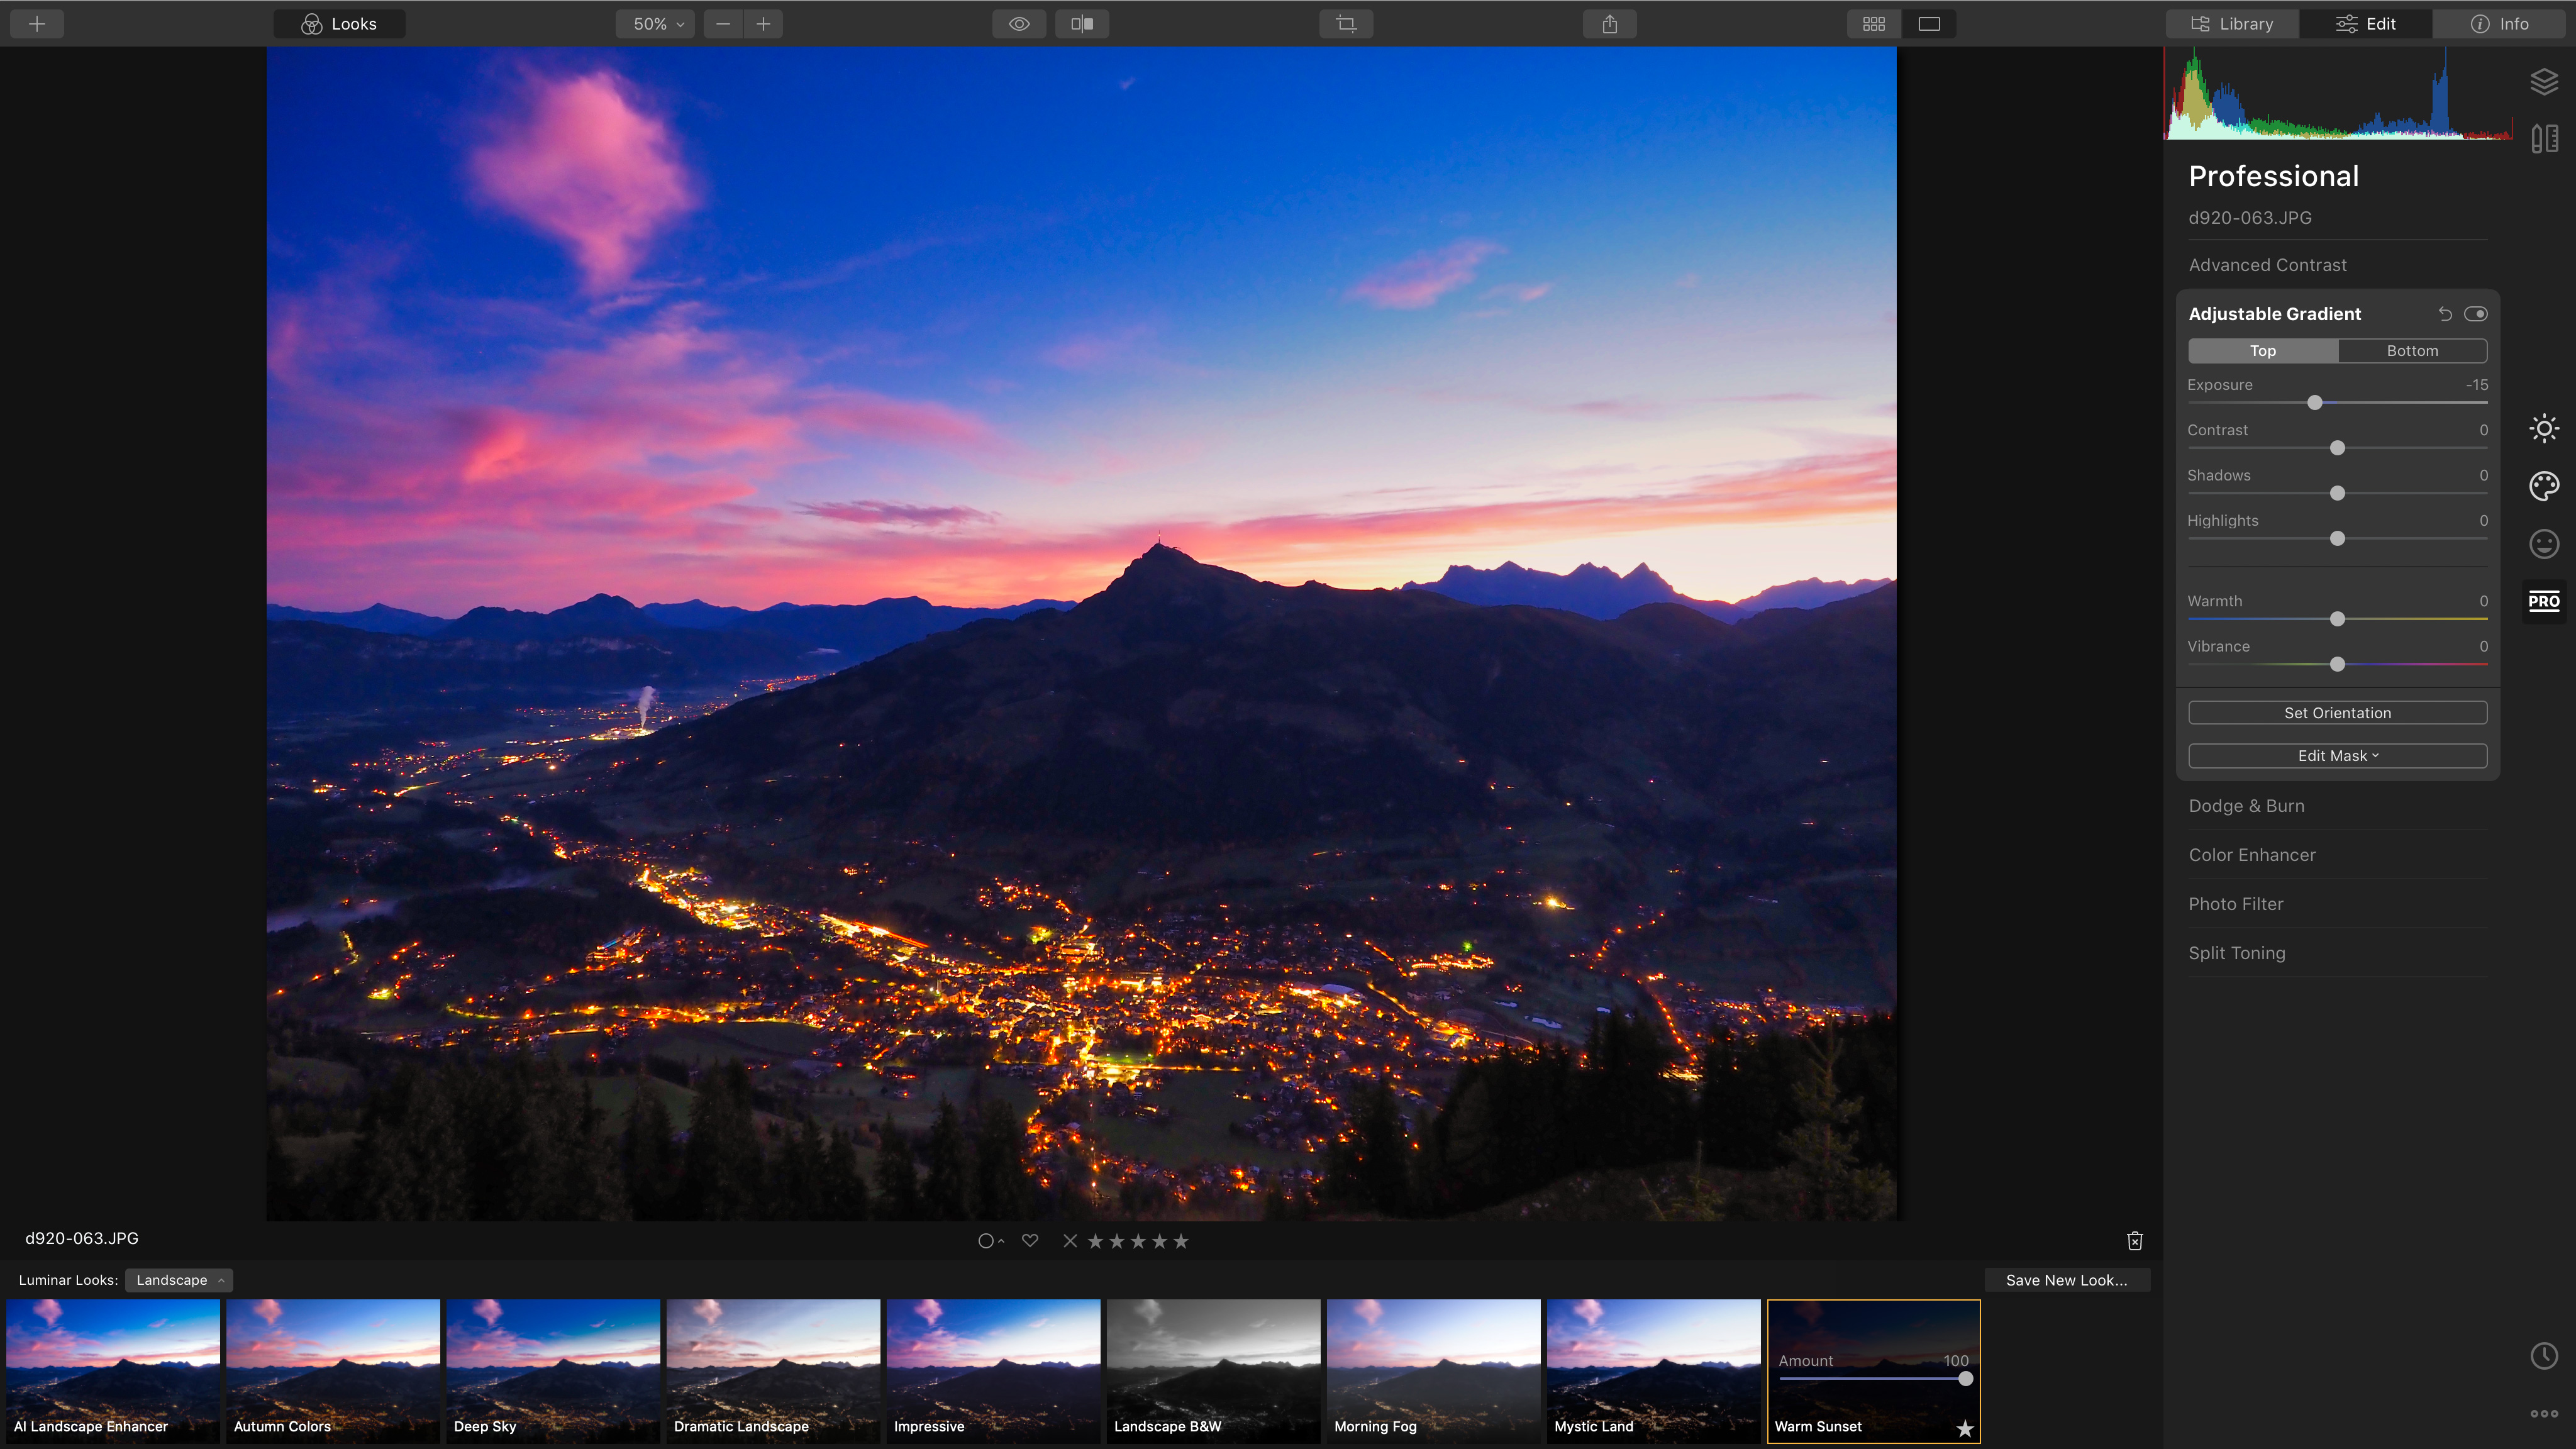Screen dimensions: 2576x1449
Task: Click the Set Orientation button
Action: coord(2337,711)
